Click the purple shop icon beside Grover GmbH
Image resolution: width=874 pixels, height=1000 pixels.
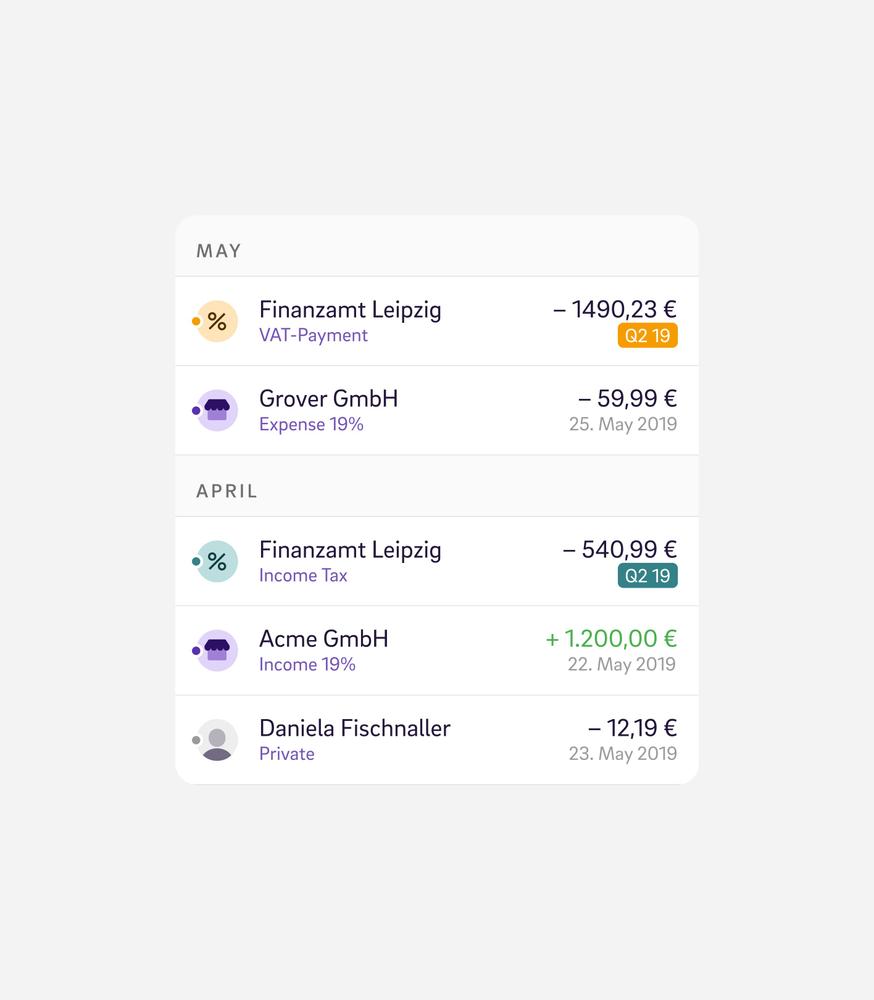217,411
